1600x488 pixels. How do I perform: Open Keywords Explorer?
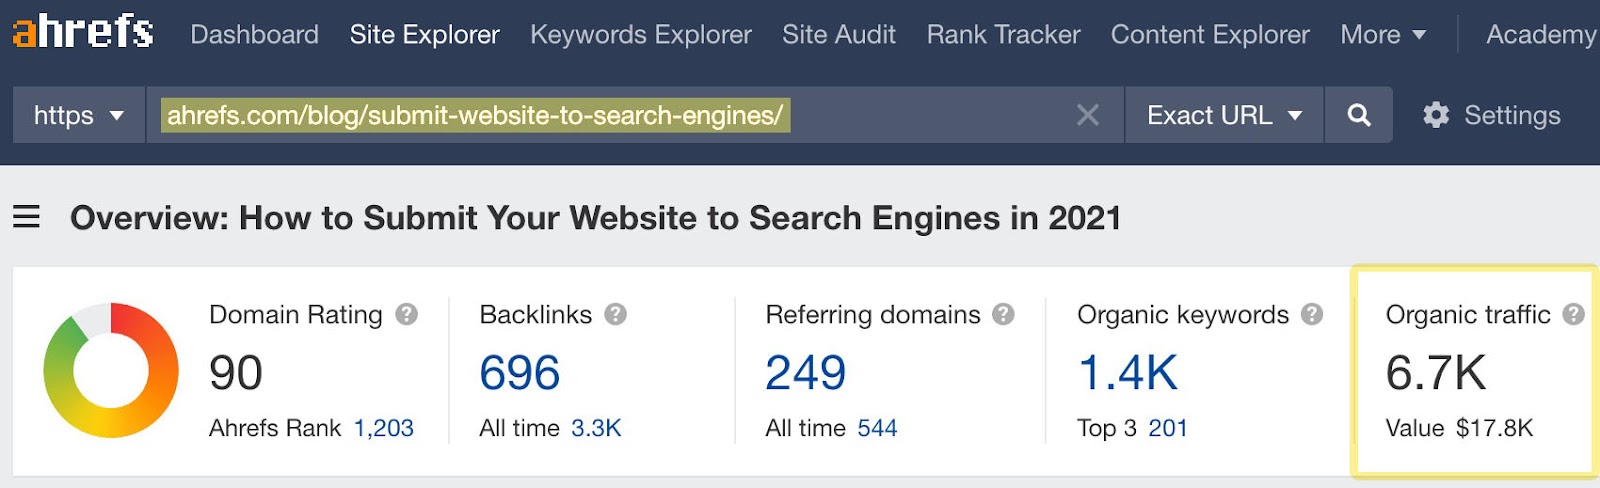(x=640, y=34)
